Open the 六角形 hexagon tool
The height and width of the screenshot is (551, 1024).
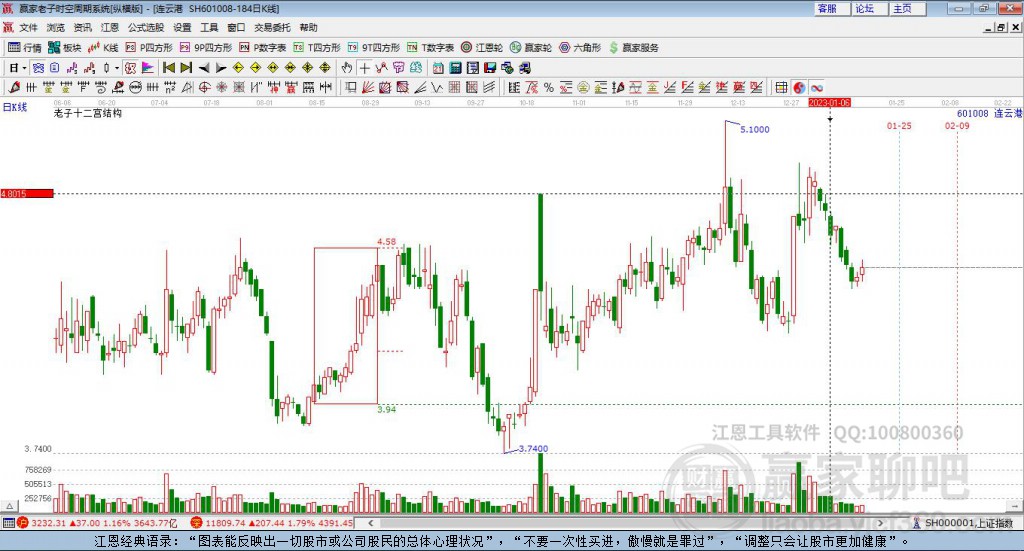tap(580, 48)
